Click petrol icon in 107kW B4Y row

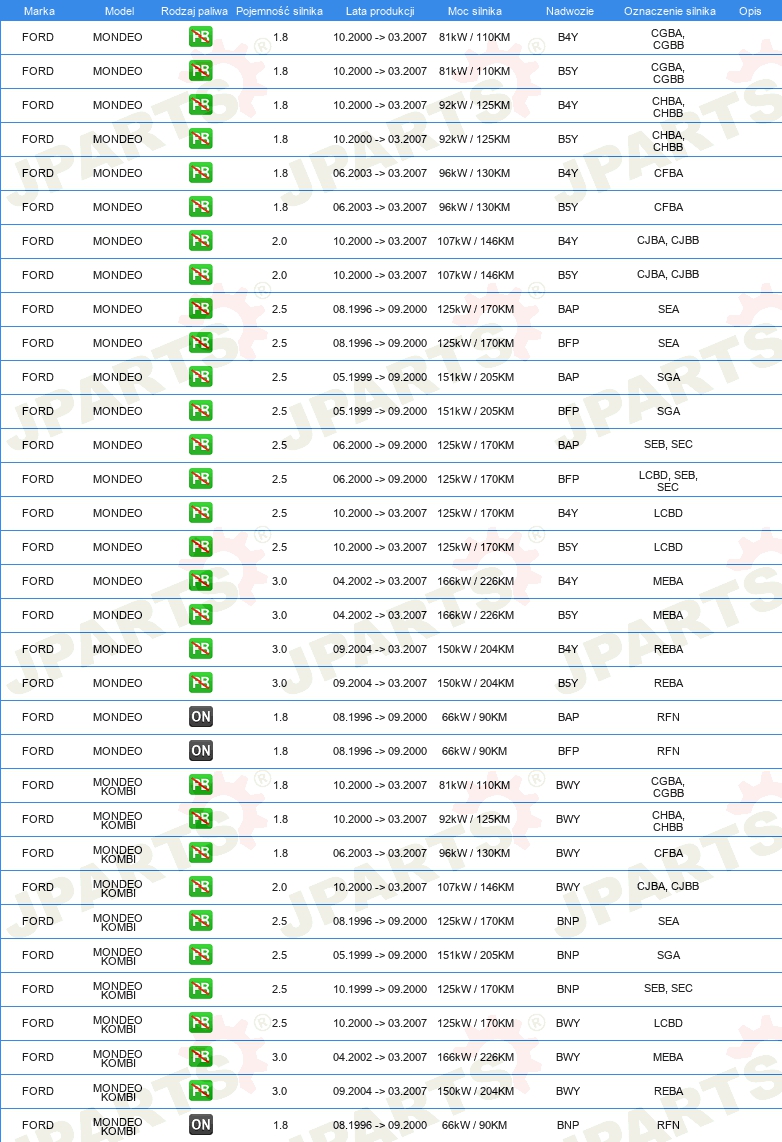200,240
